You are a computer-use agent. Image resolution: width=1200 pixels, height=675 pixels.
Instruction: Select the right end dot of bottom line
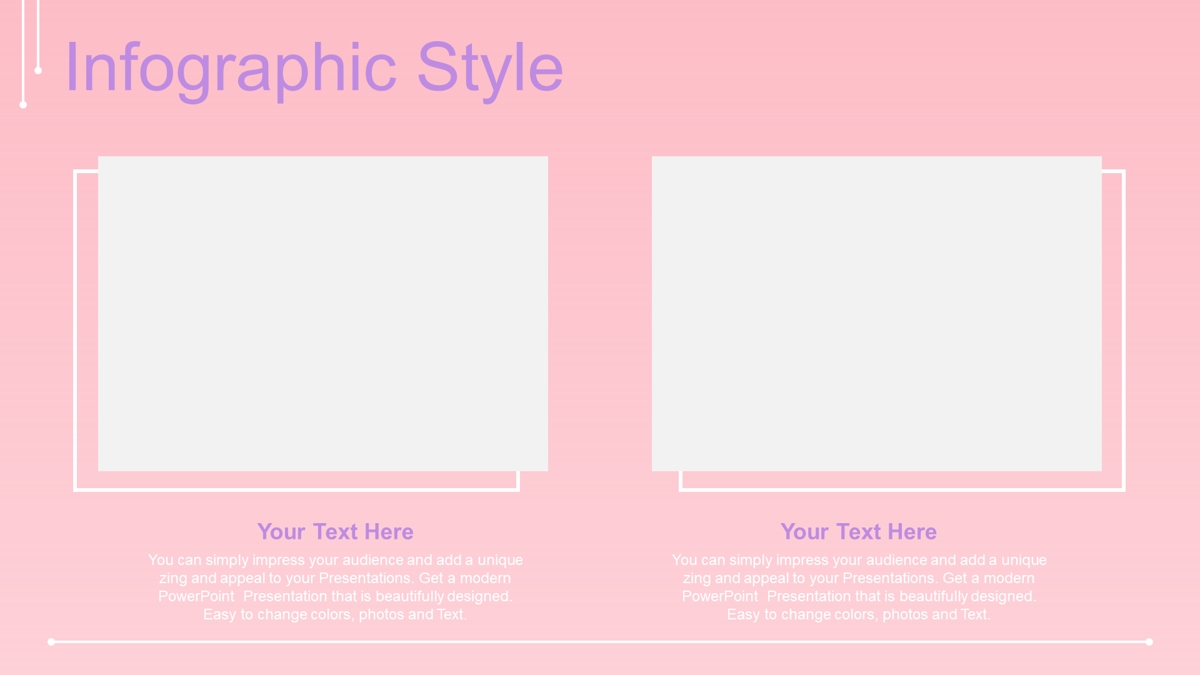coord(1149,642)
